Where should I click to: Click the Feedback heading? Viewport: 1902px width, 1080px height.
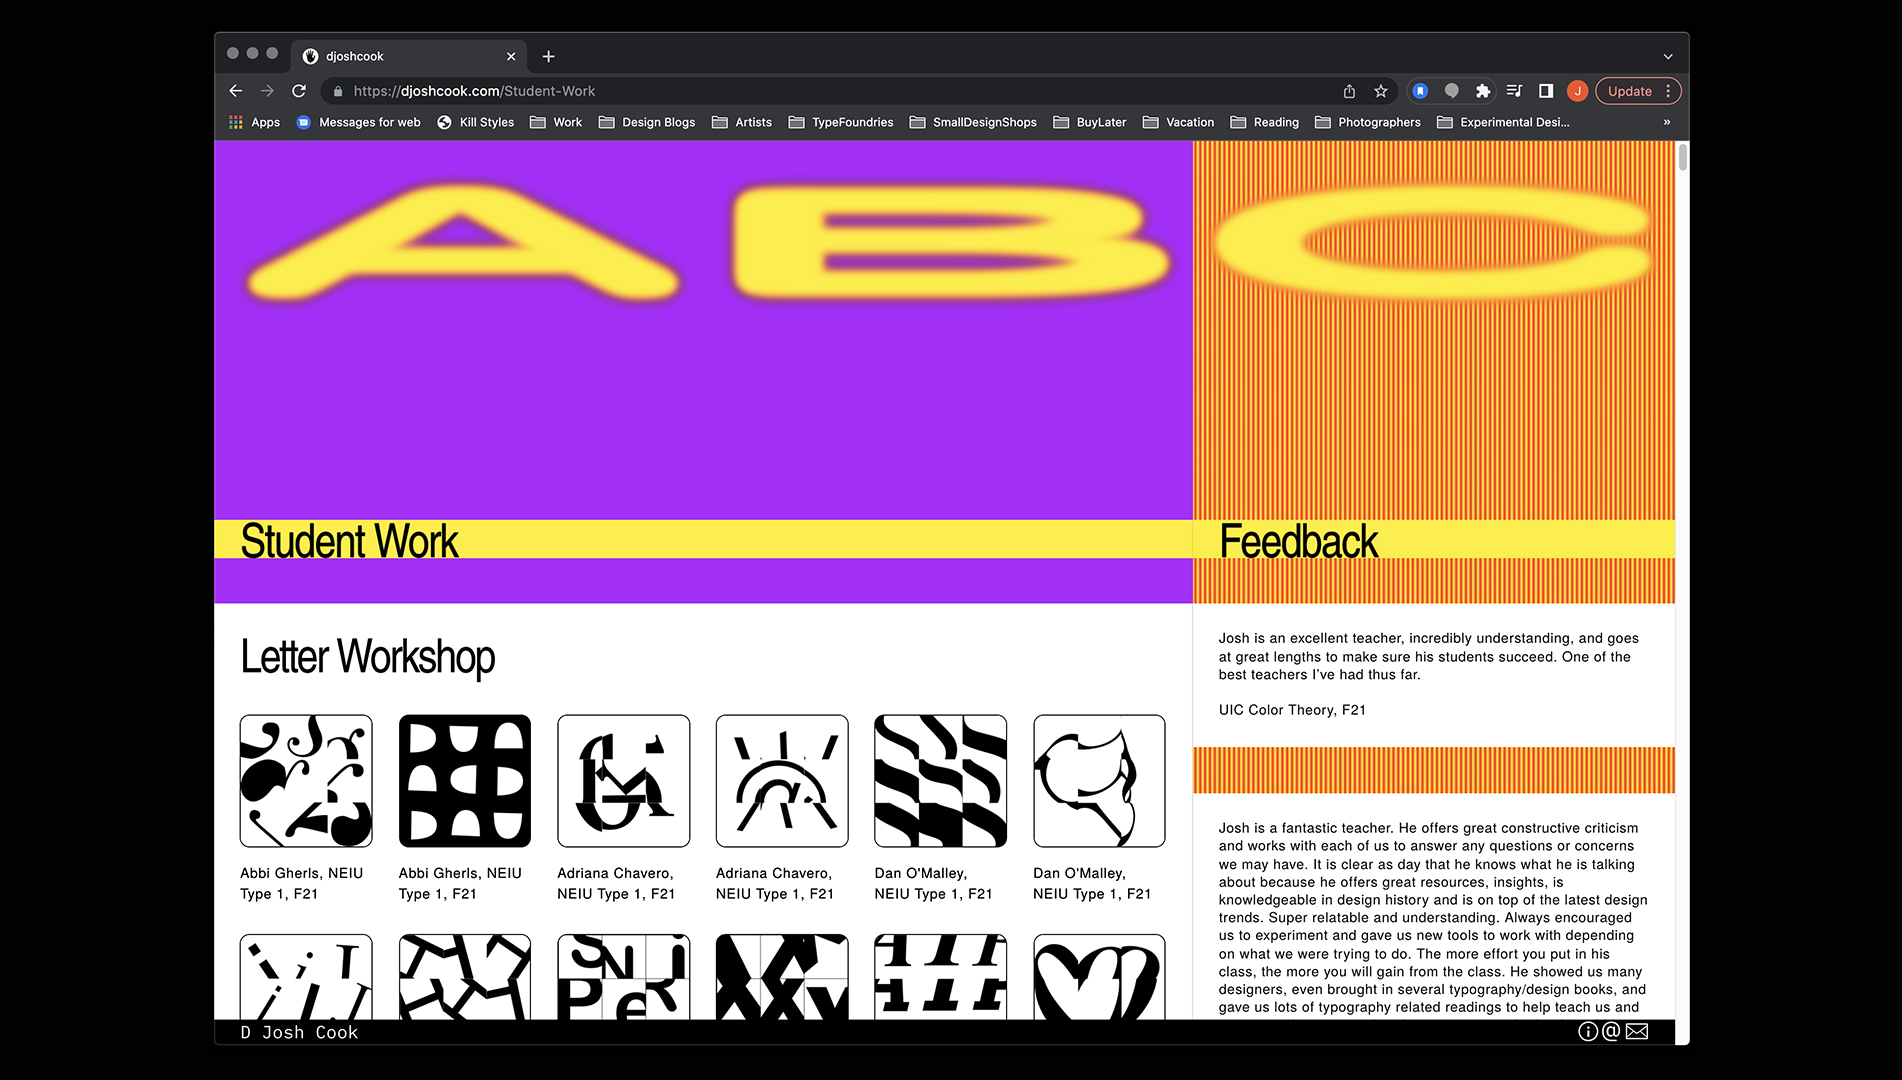point(1298,541)
